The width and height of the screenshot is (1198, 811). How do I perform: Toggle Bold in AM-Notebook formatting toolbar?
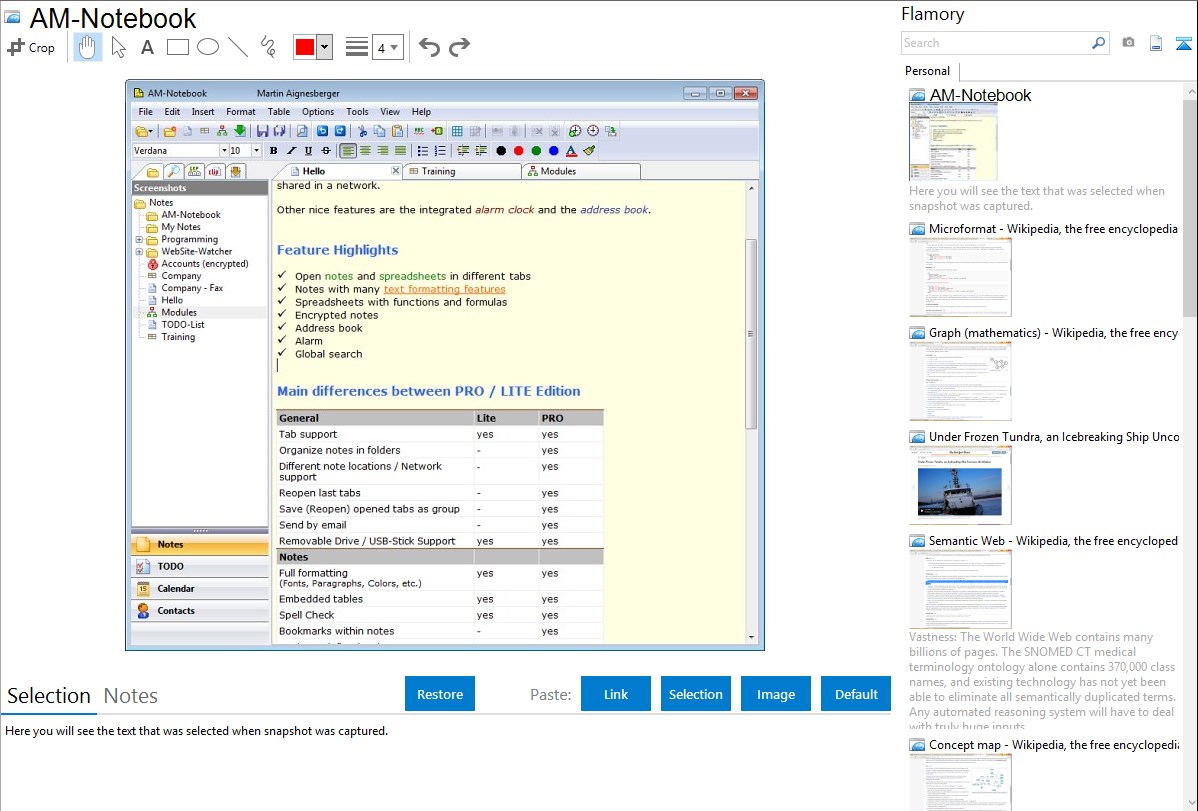click(x=273, y=151)
